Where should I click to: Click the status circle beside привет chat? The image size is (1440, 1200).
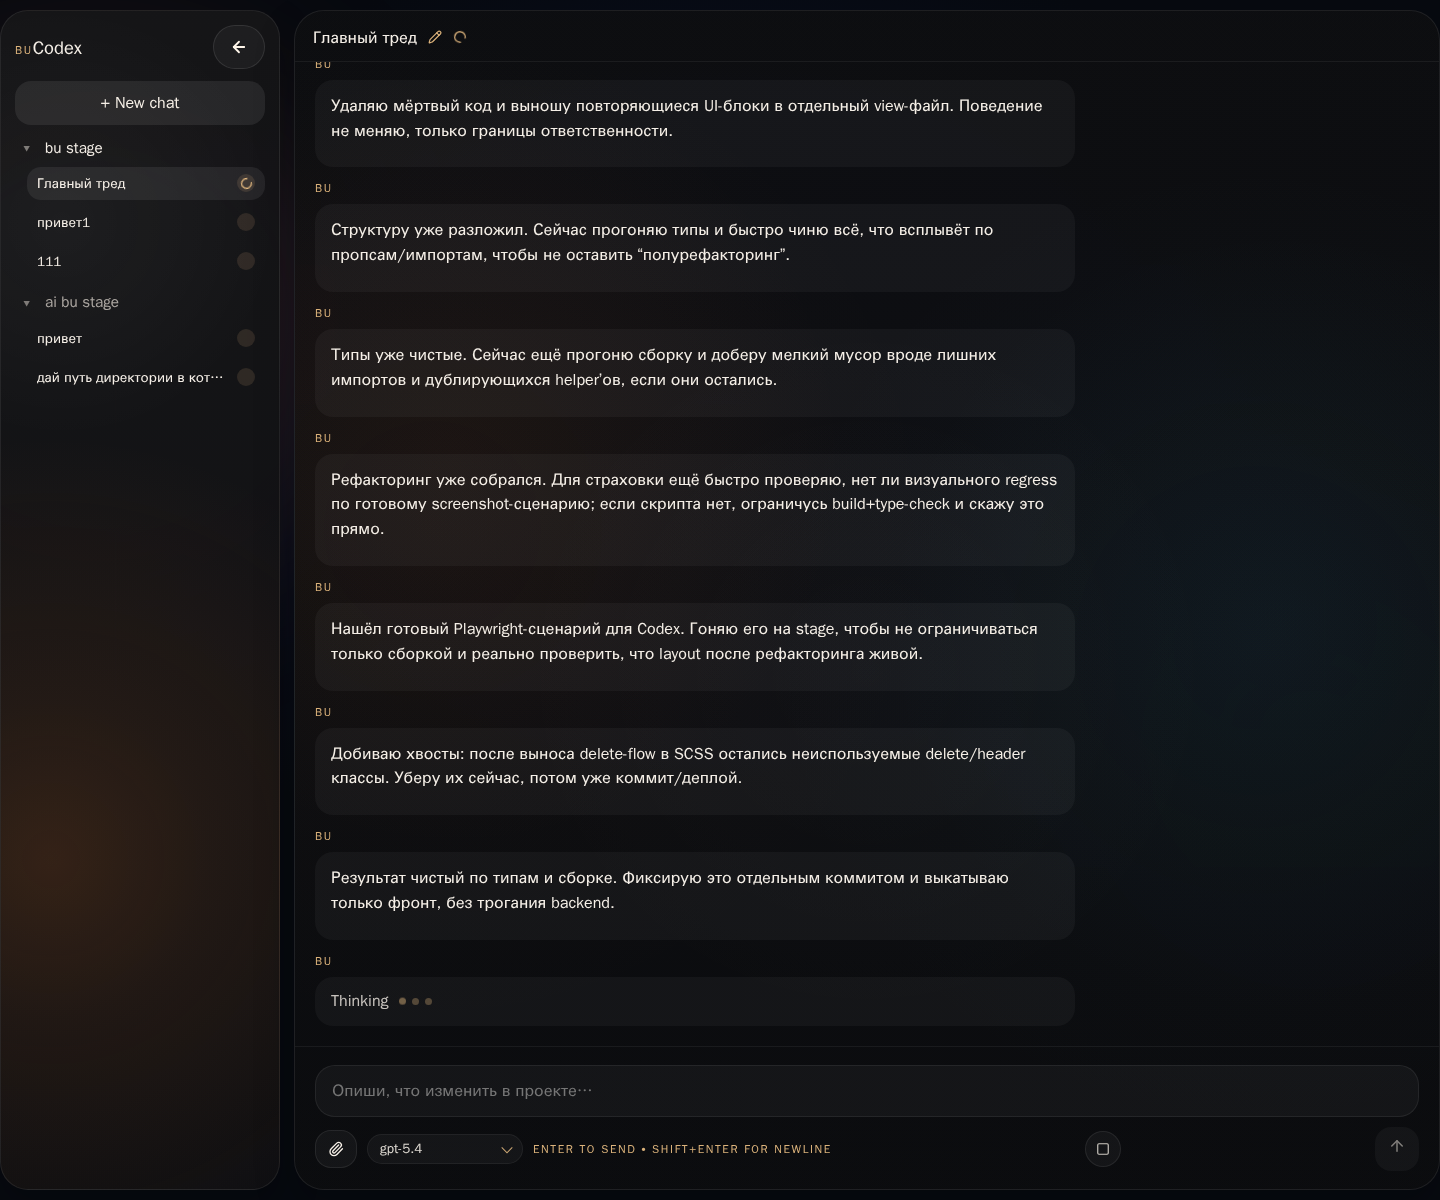point(246,339)
